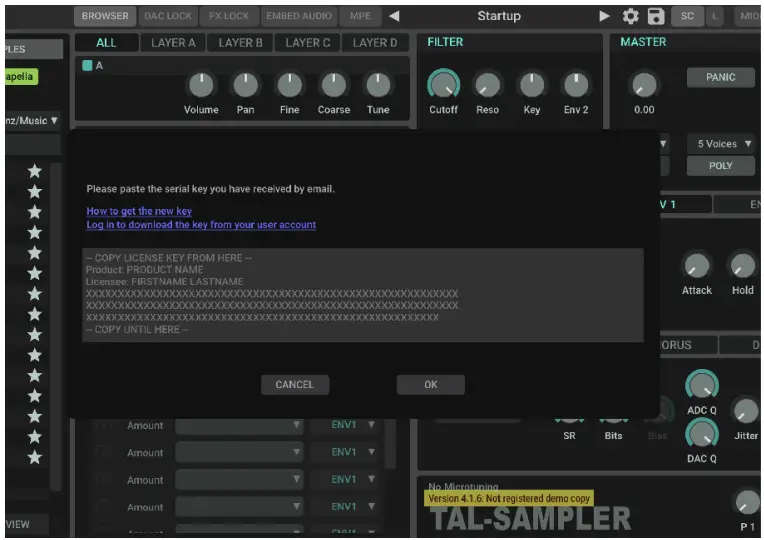
Task: Toggle the POLY mode button
Action: [720, 166]
